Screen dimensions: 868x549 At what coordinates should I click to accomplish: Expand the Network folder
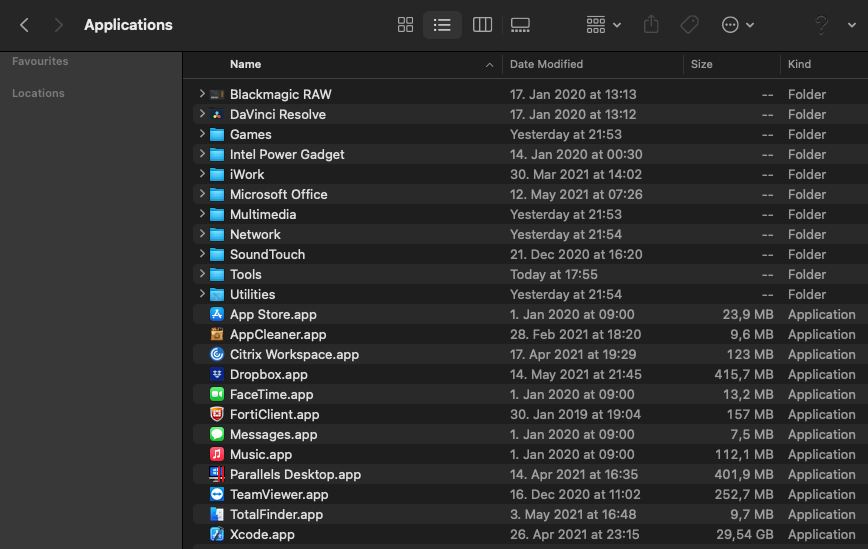[x=202, y=234]
